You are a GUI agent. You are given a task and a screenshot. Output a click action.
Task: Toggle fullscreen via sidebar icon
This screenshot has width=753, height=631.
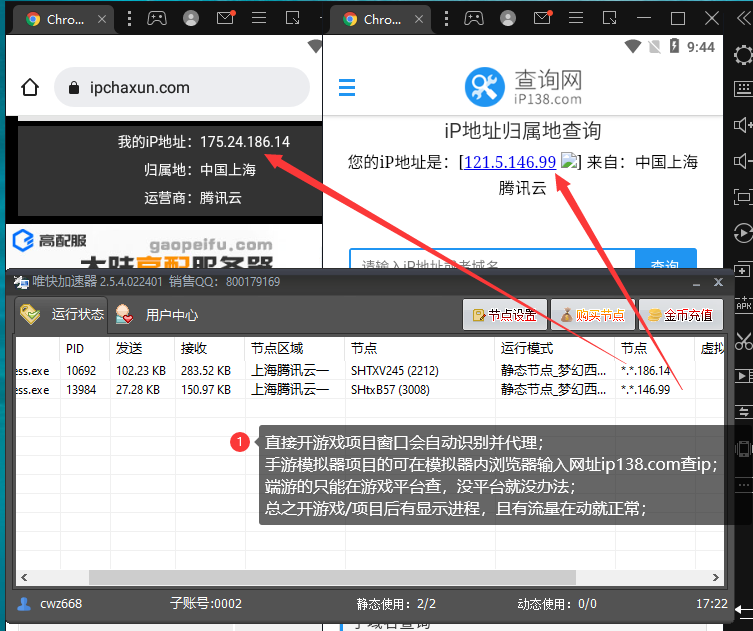point(743,197)
